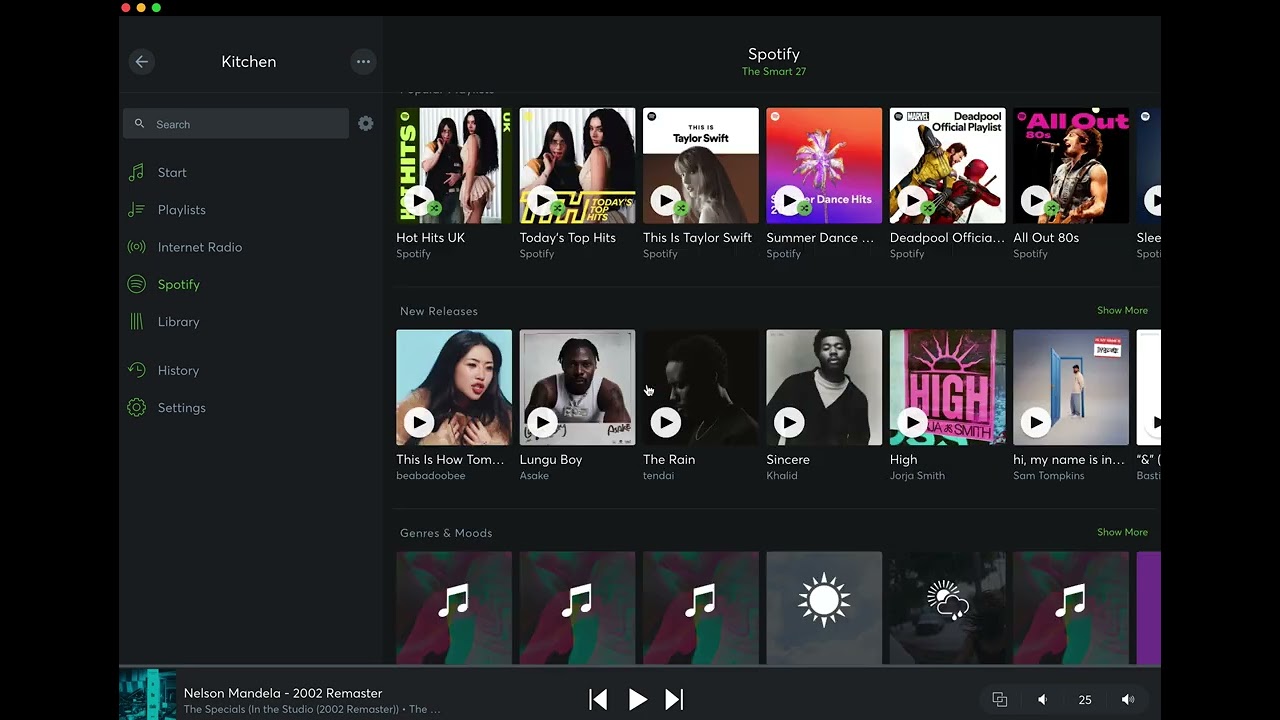Play the Summer Dance playlist
This screenshot has width=1280, height=720.
[x=789, y=201]
